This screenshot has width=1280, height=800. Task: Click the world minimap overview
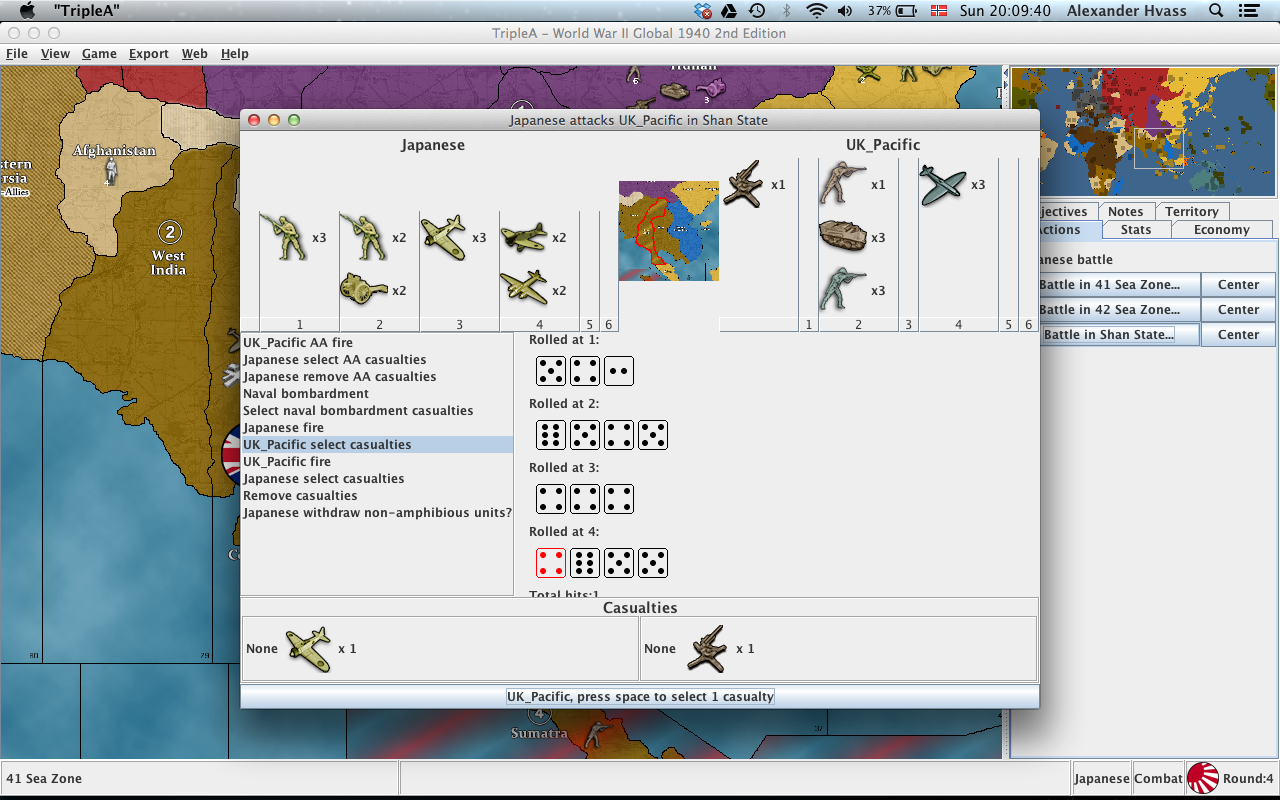point(1143,131)
